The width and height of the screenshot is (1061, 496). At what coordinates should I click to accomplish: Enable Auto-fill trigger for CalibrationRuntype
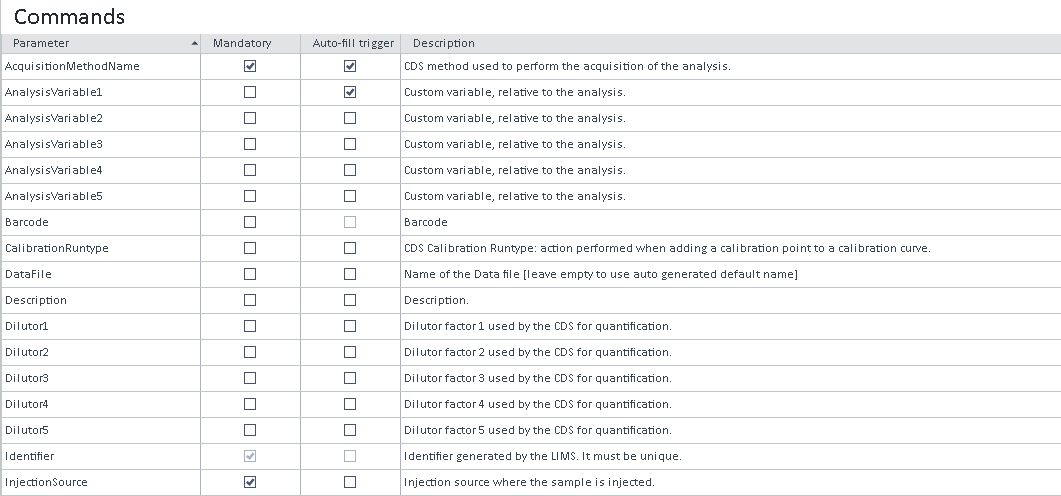[x=350, y=248]
